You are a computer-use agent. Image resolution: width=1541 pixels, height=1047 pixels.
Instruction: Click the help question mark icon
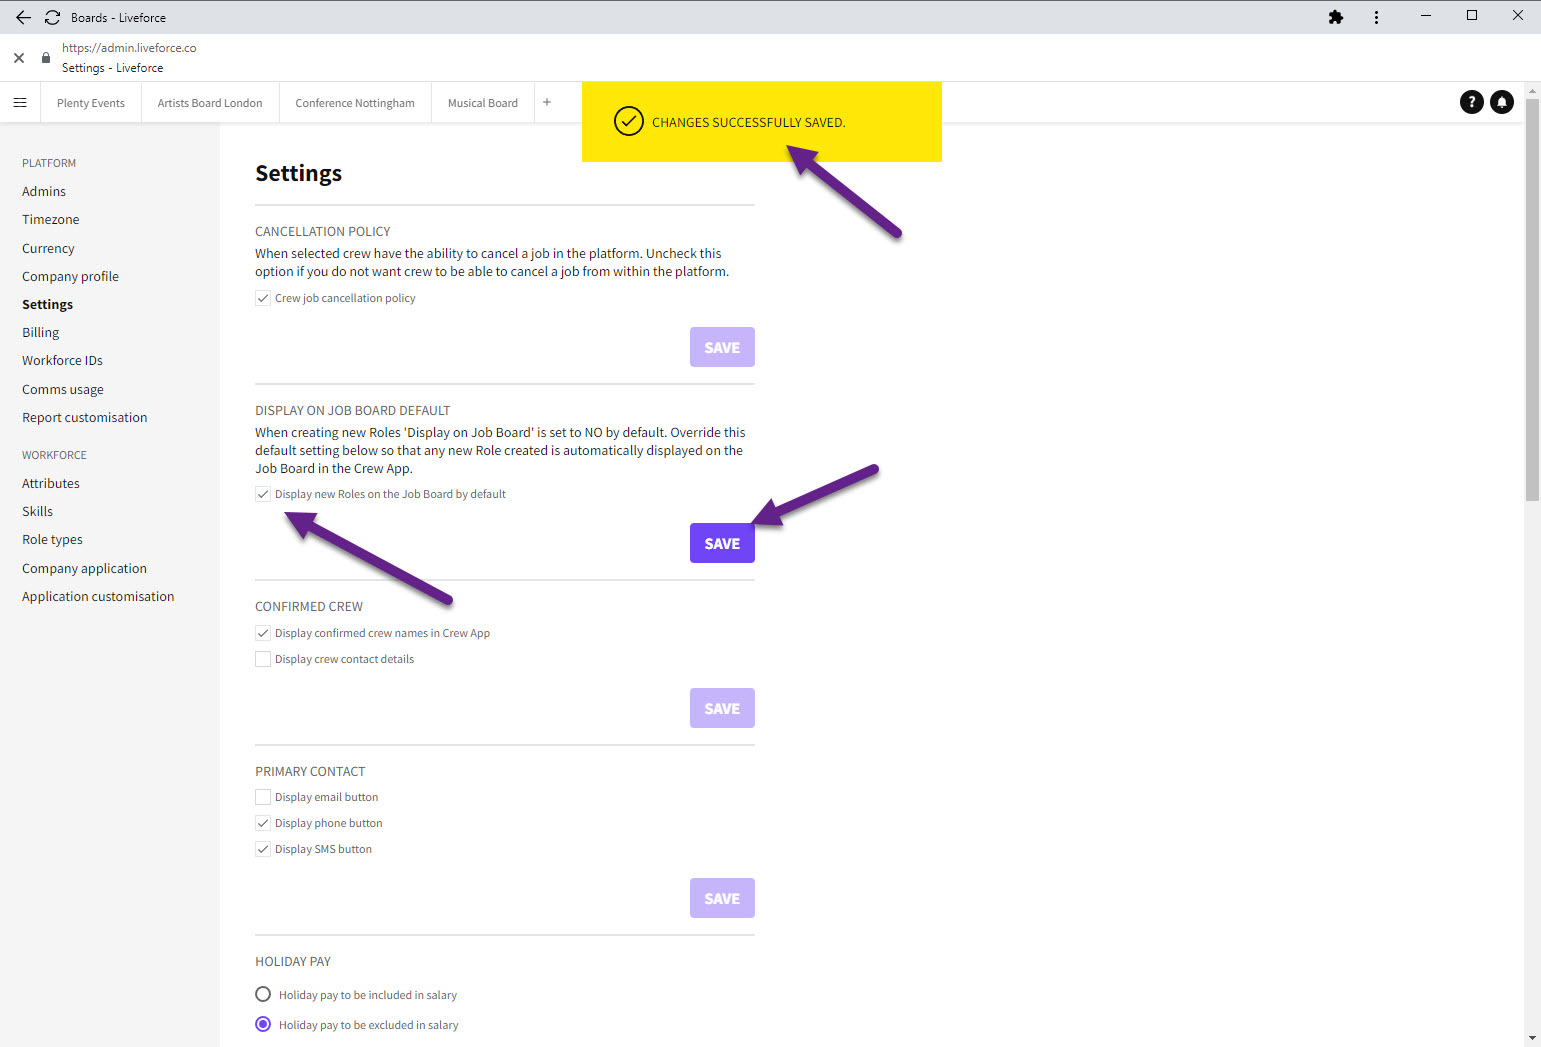[x=1471, y=102]
